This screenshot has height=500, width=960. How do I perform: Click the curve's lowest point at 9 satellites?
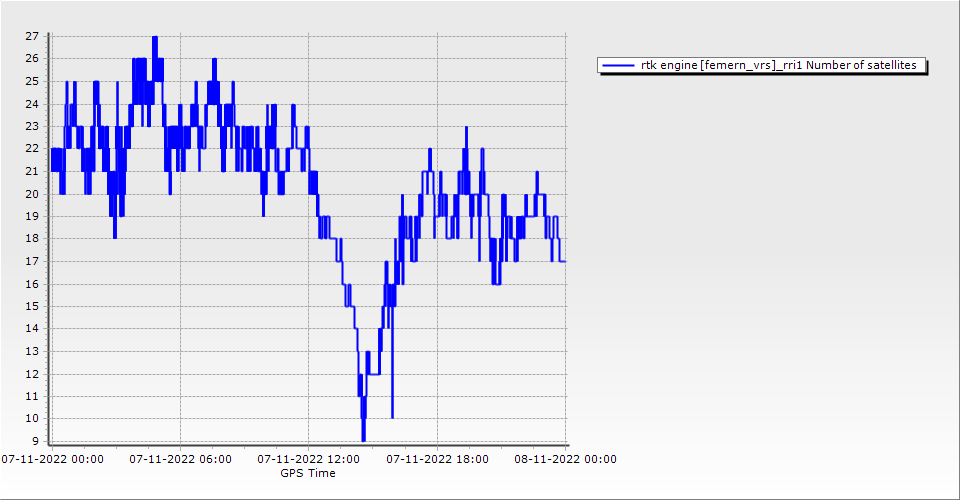[x=363, y=440]
